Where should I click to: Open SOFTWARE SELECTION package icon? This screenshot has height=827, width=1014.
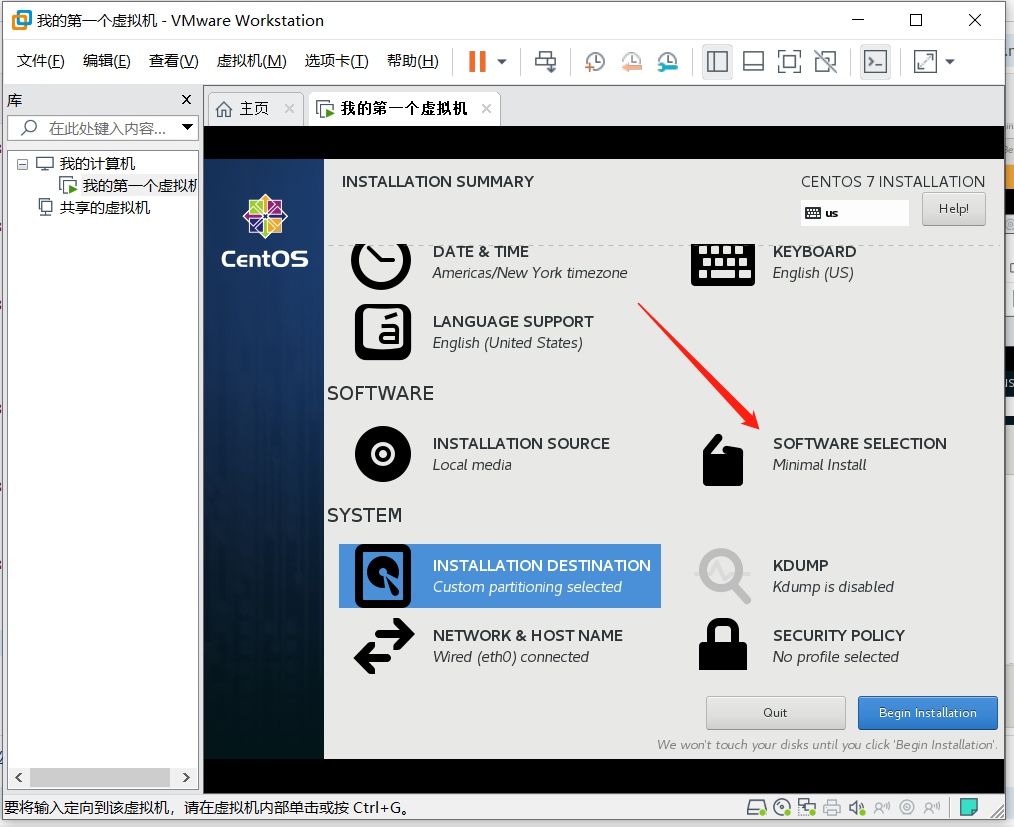coord(723,460)
